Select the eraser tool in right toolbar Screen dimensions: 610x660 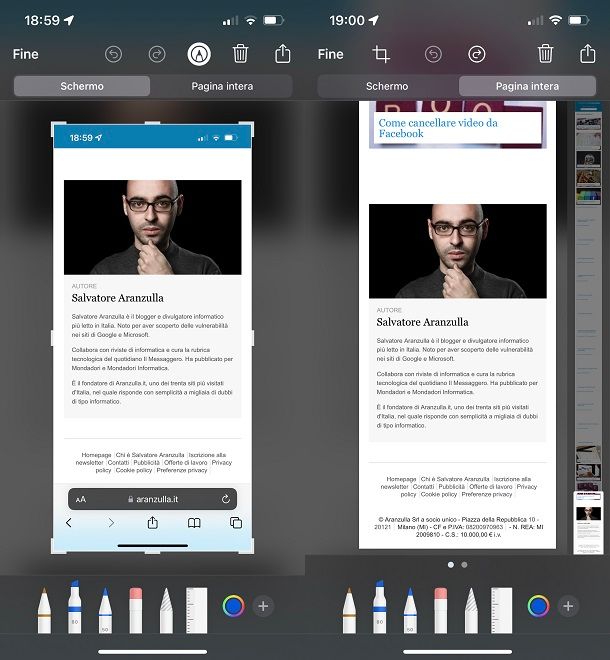440,611
